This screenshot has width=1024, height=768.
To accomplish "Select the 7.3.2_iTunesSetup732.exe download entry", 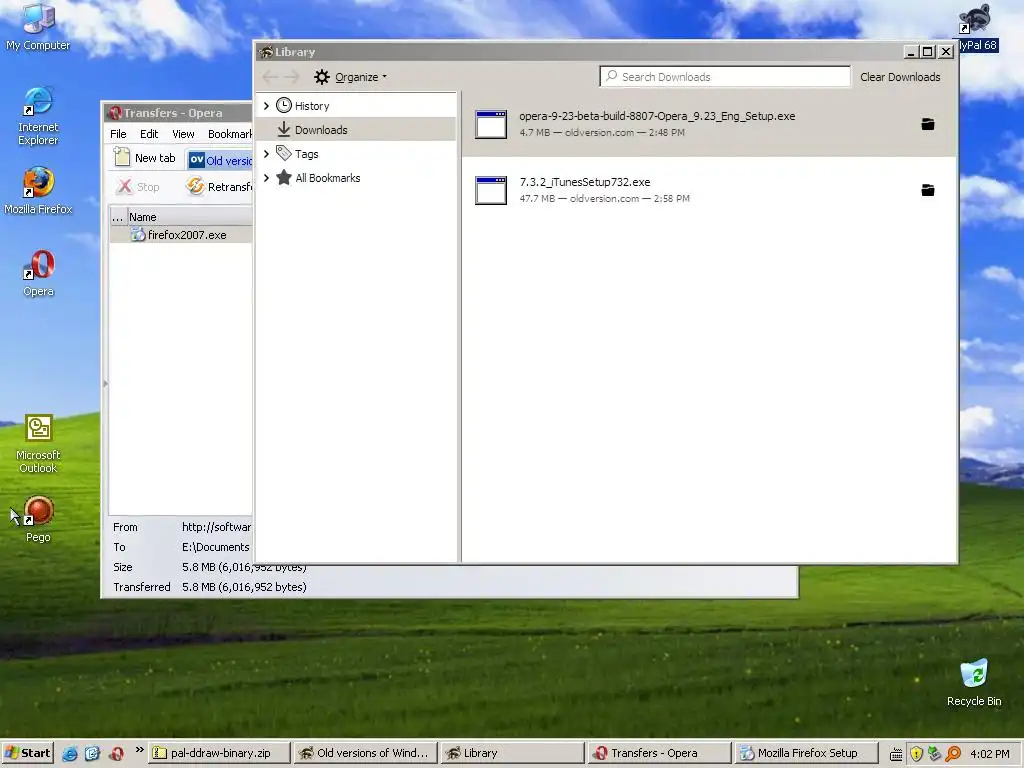I will coord(709,190).
